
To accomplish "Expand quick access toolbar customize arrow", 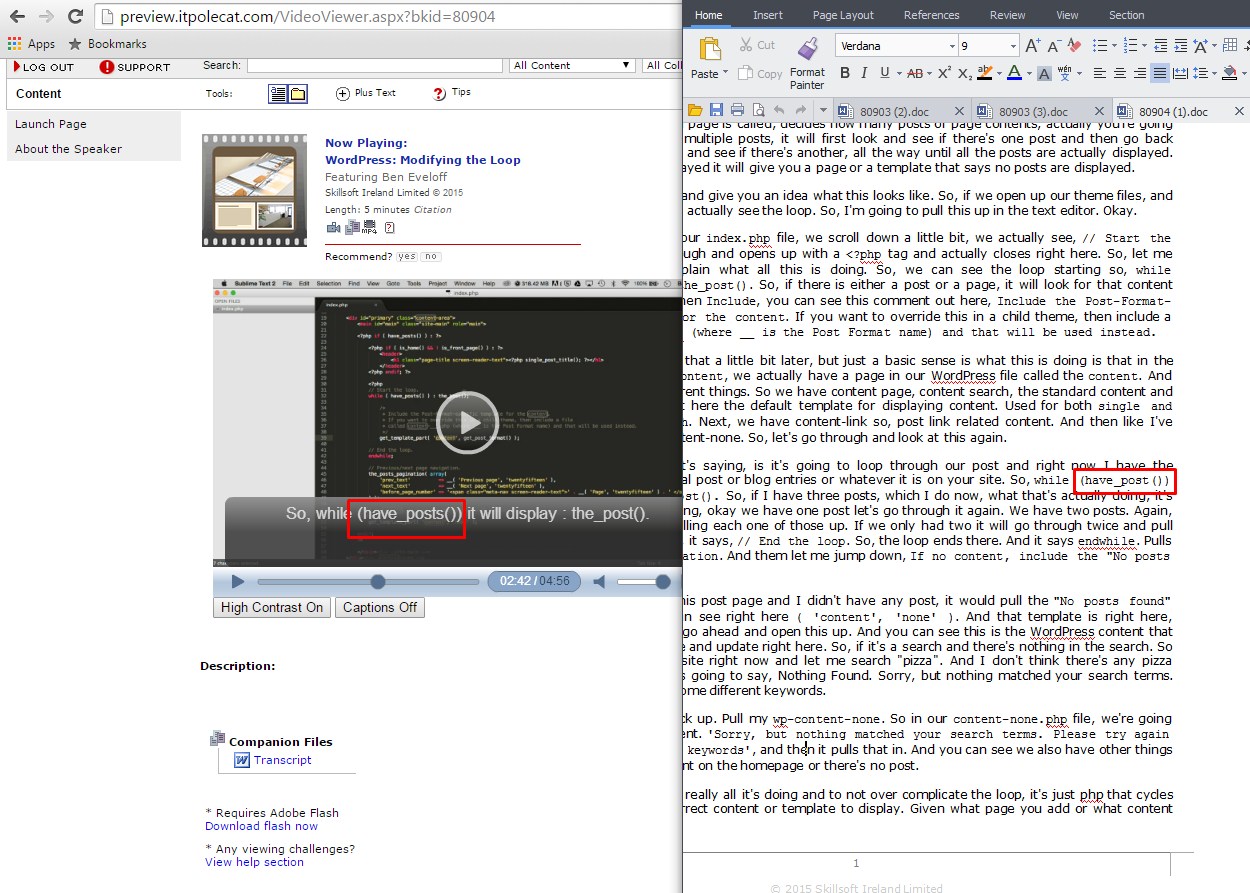I will coord(823,110).
